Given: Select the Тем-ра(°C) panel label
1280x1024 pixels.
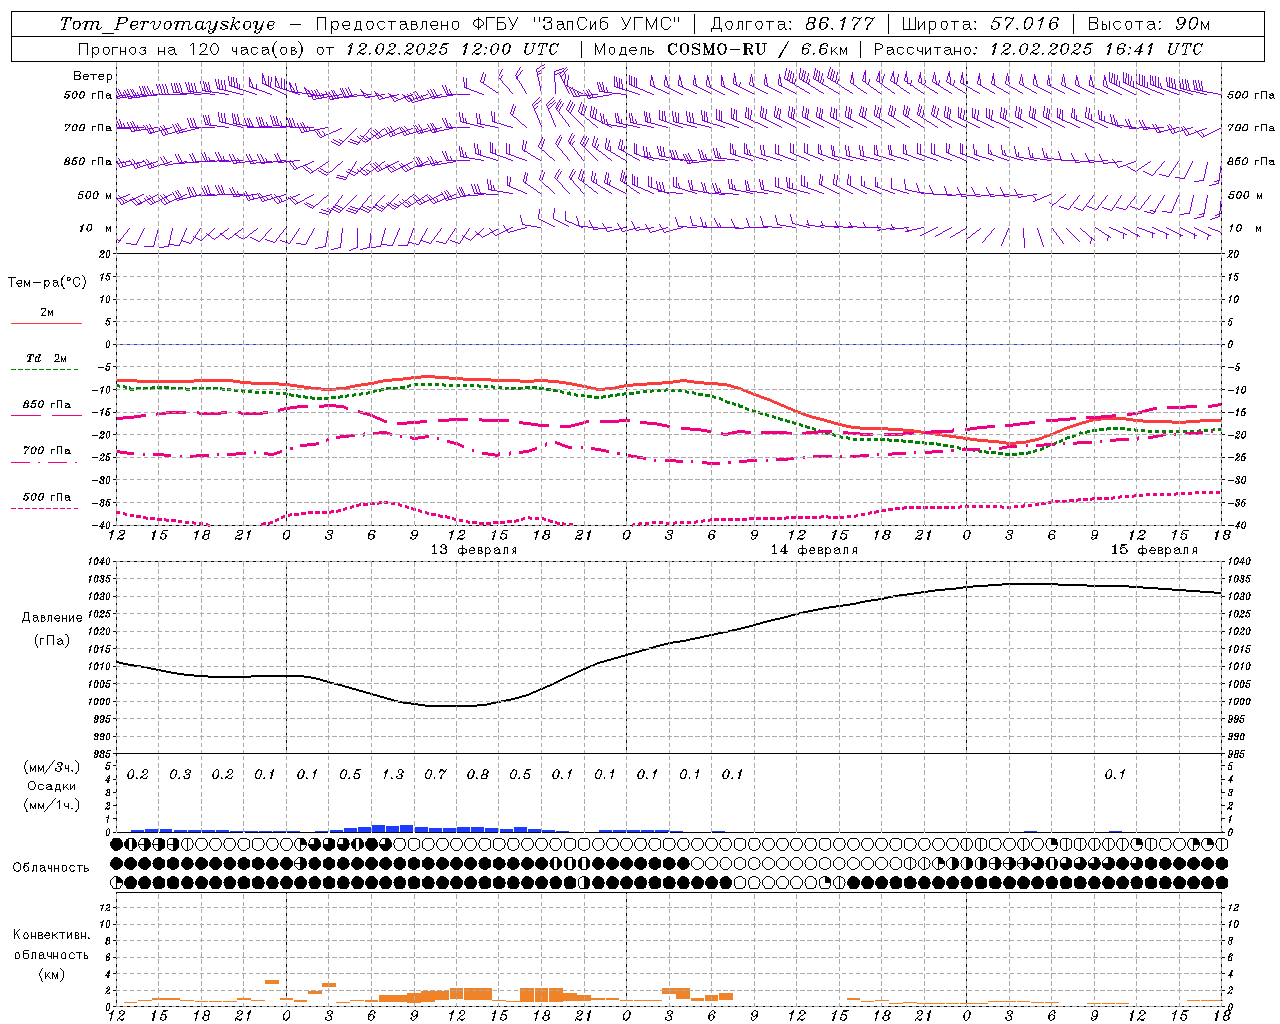Looking at the screenshot, I should pos(47,283).
